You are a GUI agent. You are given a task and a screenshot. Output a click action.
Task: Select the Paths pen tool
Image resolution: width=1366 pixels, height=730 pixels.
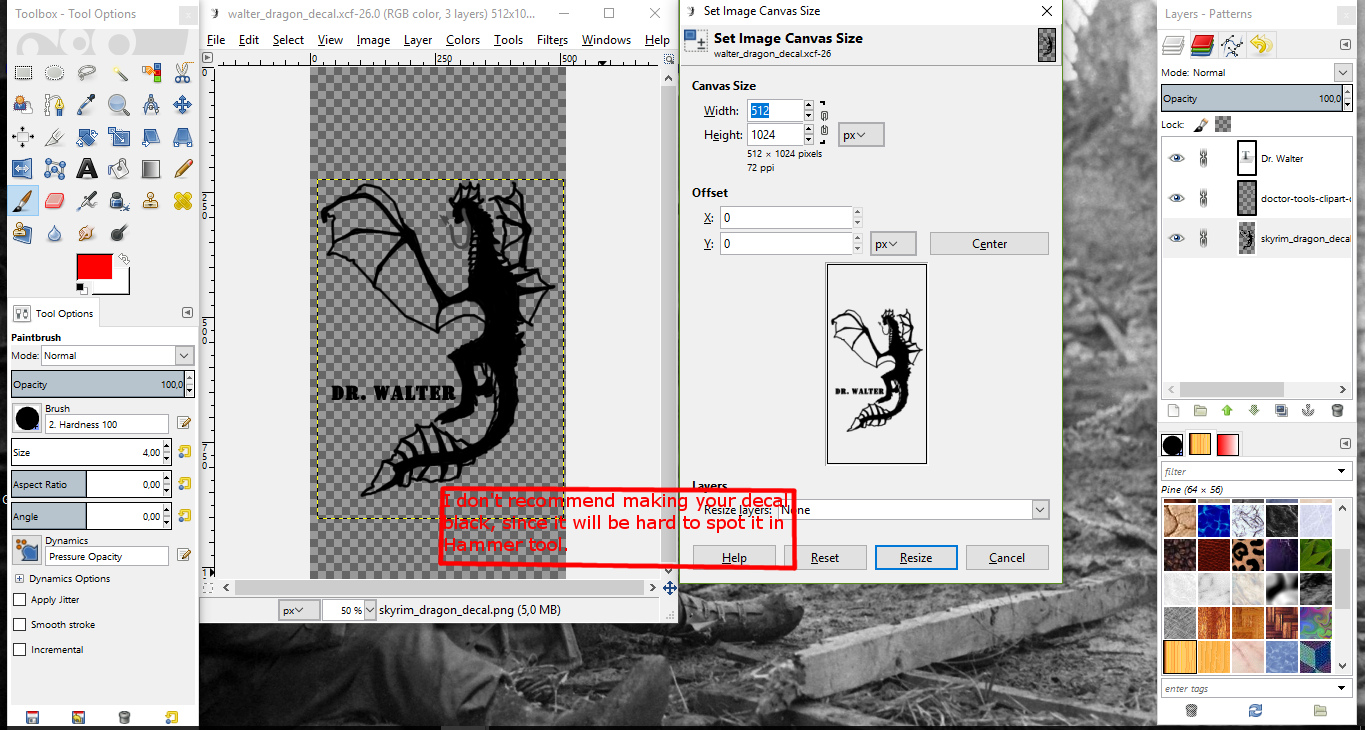(x=54, y=105)
